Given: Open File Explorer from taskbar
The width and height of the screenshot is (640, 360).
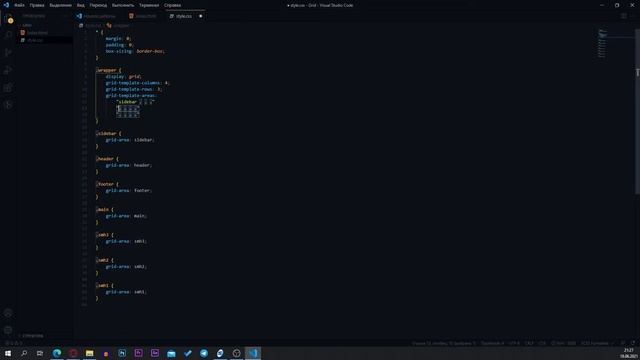Looking at the screenshot, I should [89, 353].
